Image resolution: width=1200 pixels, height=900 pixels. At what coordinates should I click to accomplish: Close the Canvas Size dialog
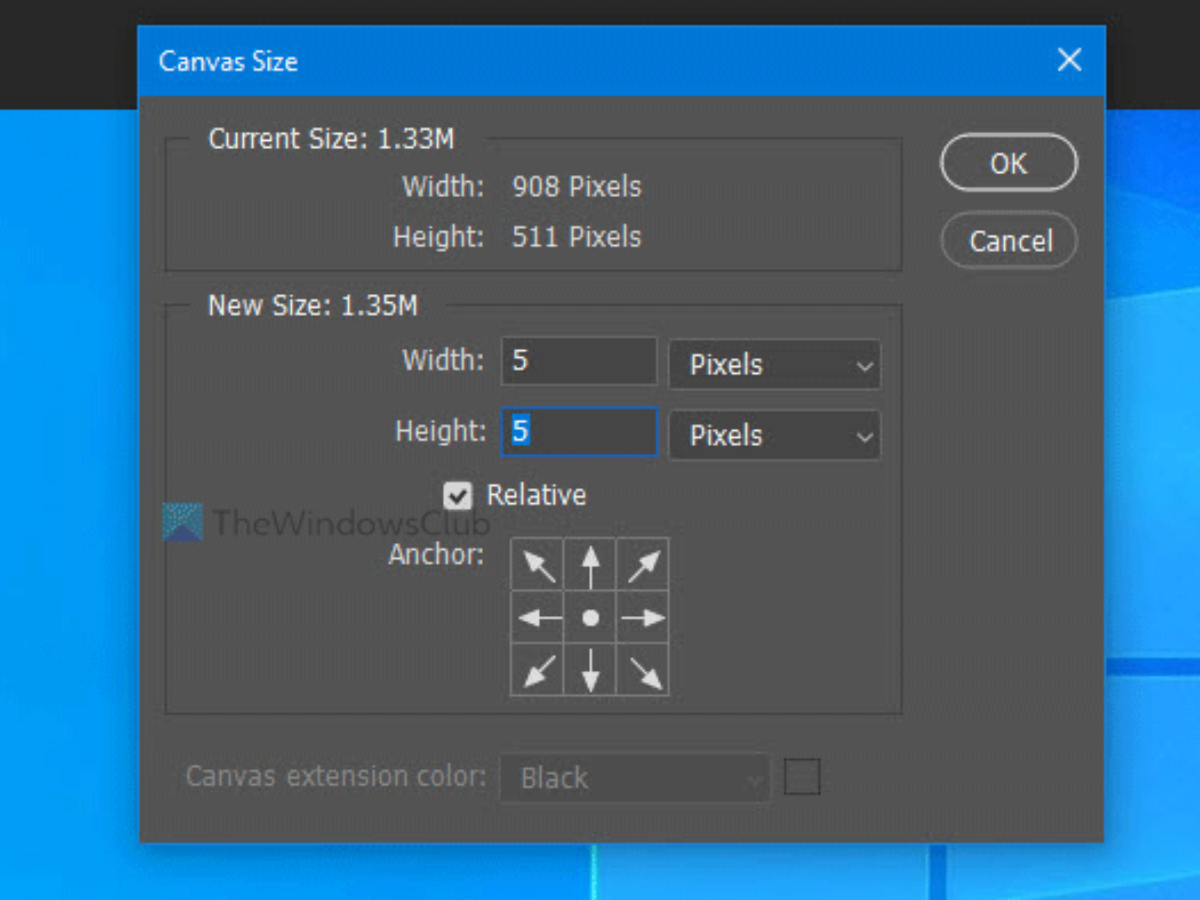[x=1069, y=60]
